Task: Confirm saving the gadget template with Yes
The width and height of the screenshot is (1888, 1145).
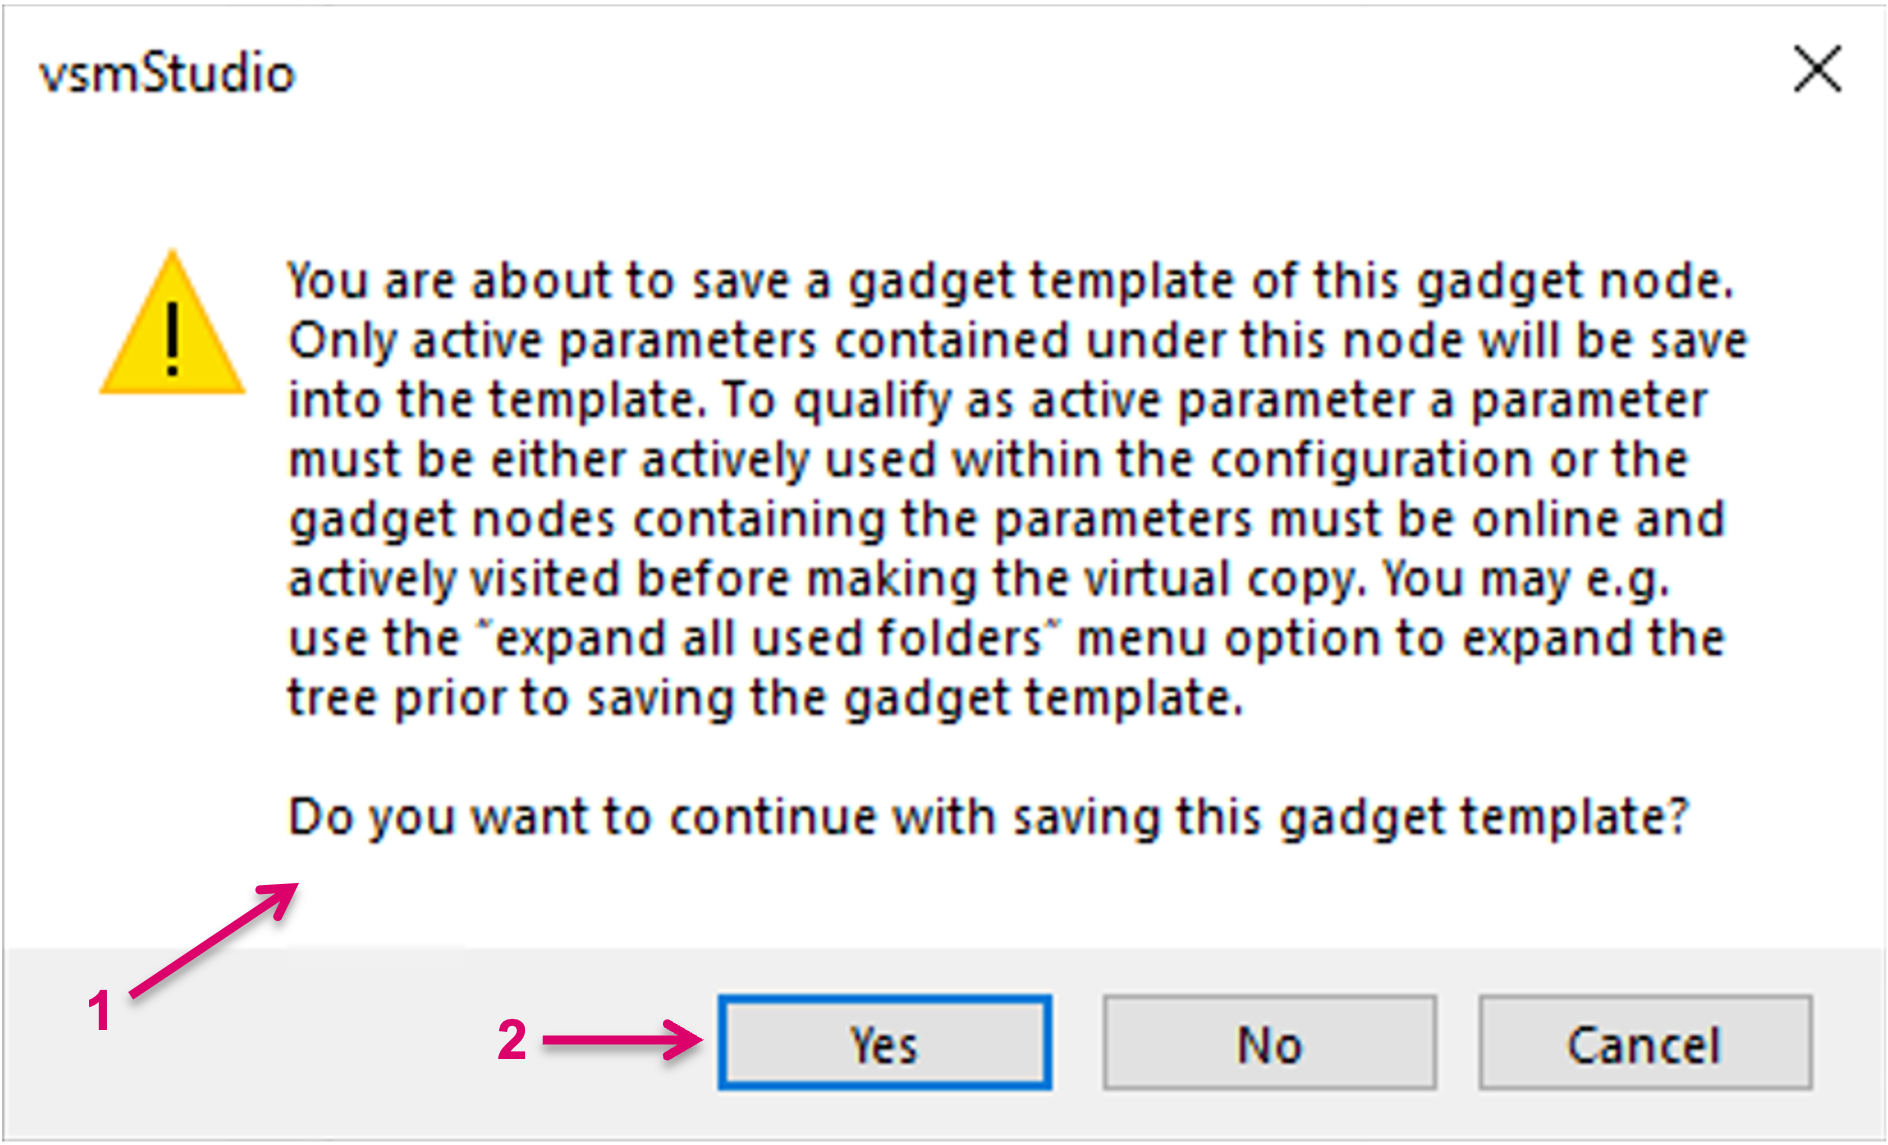Action: [884, 1042]
